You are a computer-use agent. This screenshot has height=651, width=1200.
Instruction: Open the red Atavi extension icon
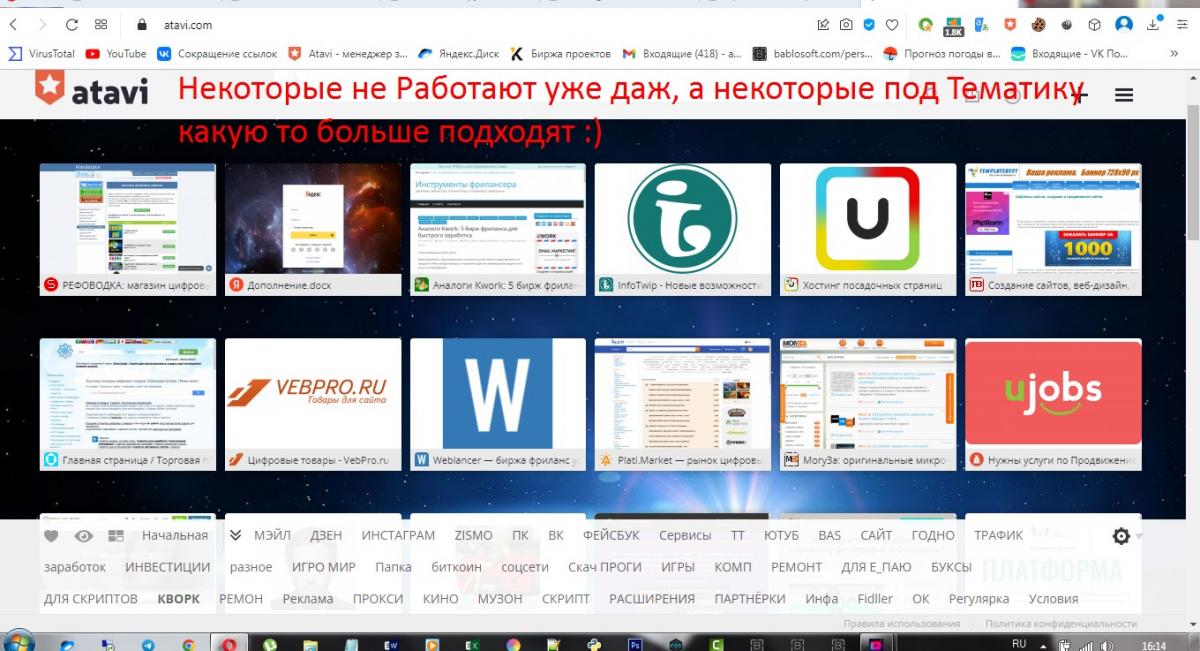[1010, 25]
